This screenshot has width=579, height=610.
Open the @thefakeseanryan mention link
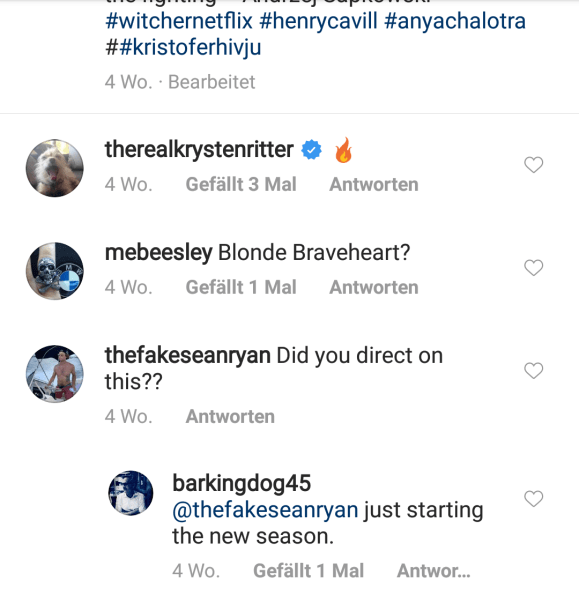pyautogui.click(x=265, y=510)
